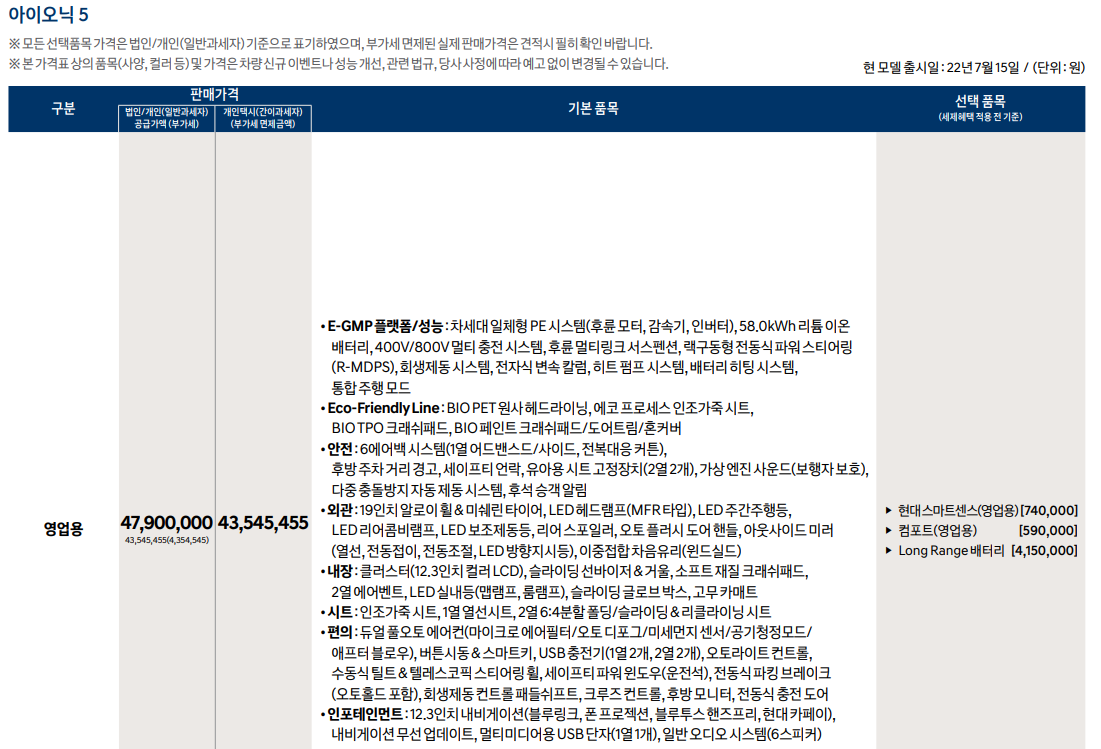
Task: Click the triangle bullet before 현대스마트센스
Action: point(888,510)
